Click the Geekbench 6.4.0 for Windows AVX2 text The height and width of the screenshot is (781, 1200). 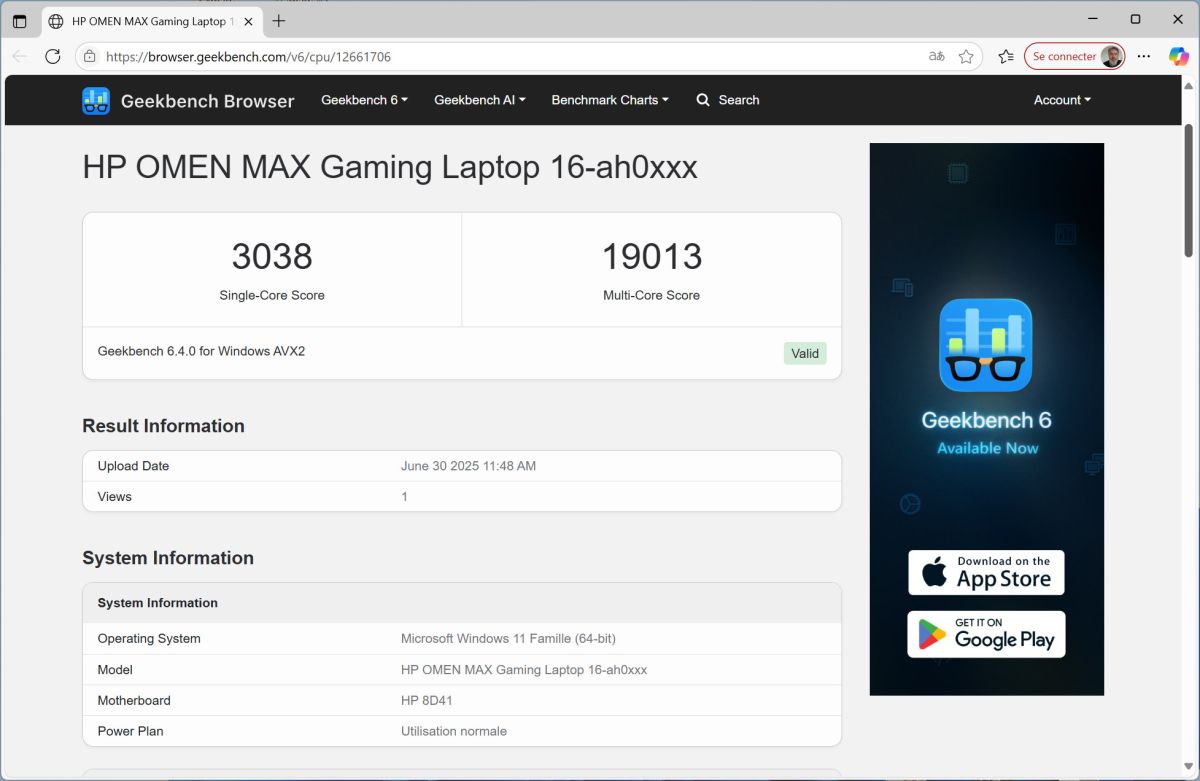201,351
